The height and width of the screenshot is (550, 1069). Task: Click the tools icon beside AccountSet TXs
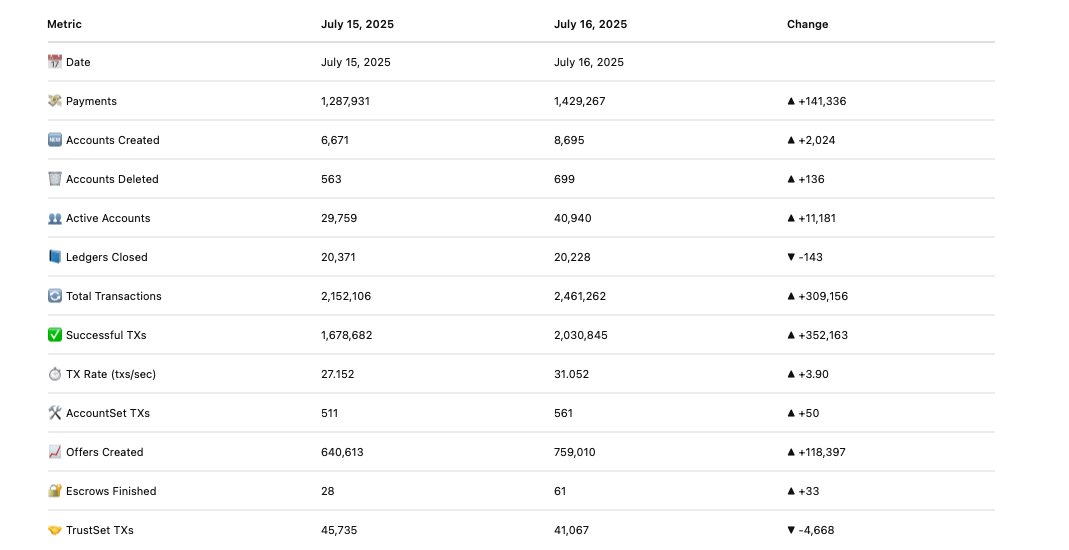point(55,413)
